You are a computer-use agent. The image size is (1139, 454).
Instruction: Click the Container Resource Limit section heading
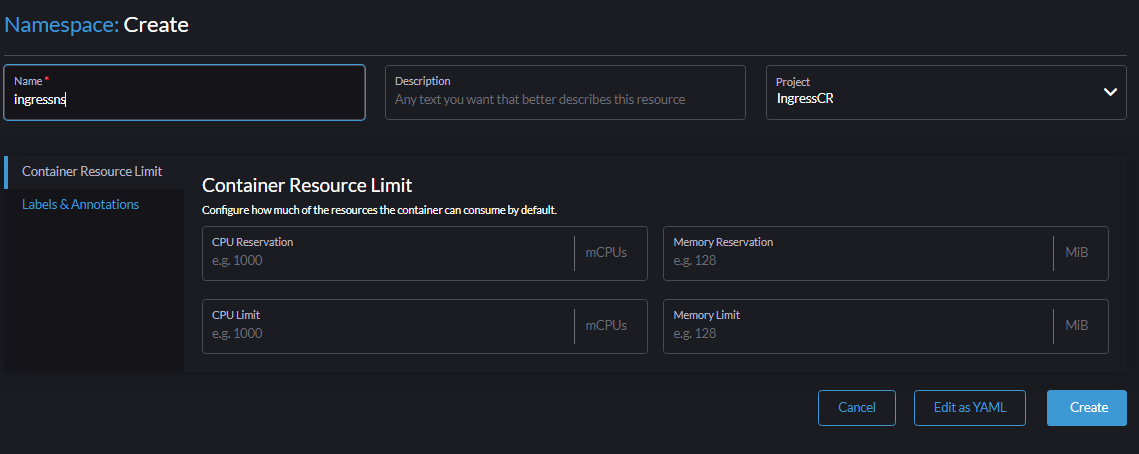tap(307, 185)
